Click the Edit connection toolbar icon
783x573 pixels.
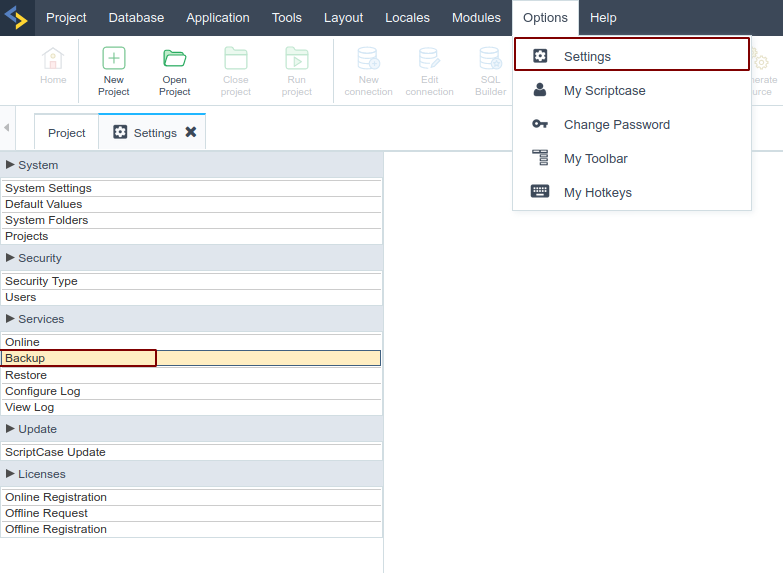click(429, 59)
